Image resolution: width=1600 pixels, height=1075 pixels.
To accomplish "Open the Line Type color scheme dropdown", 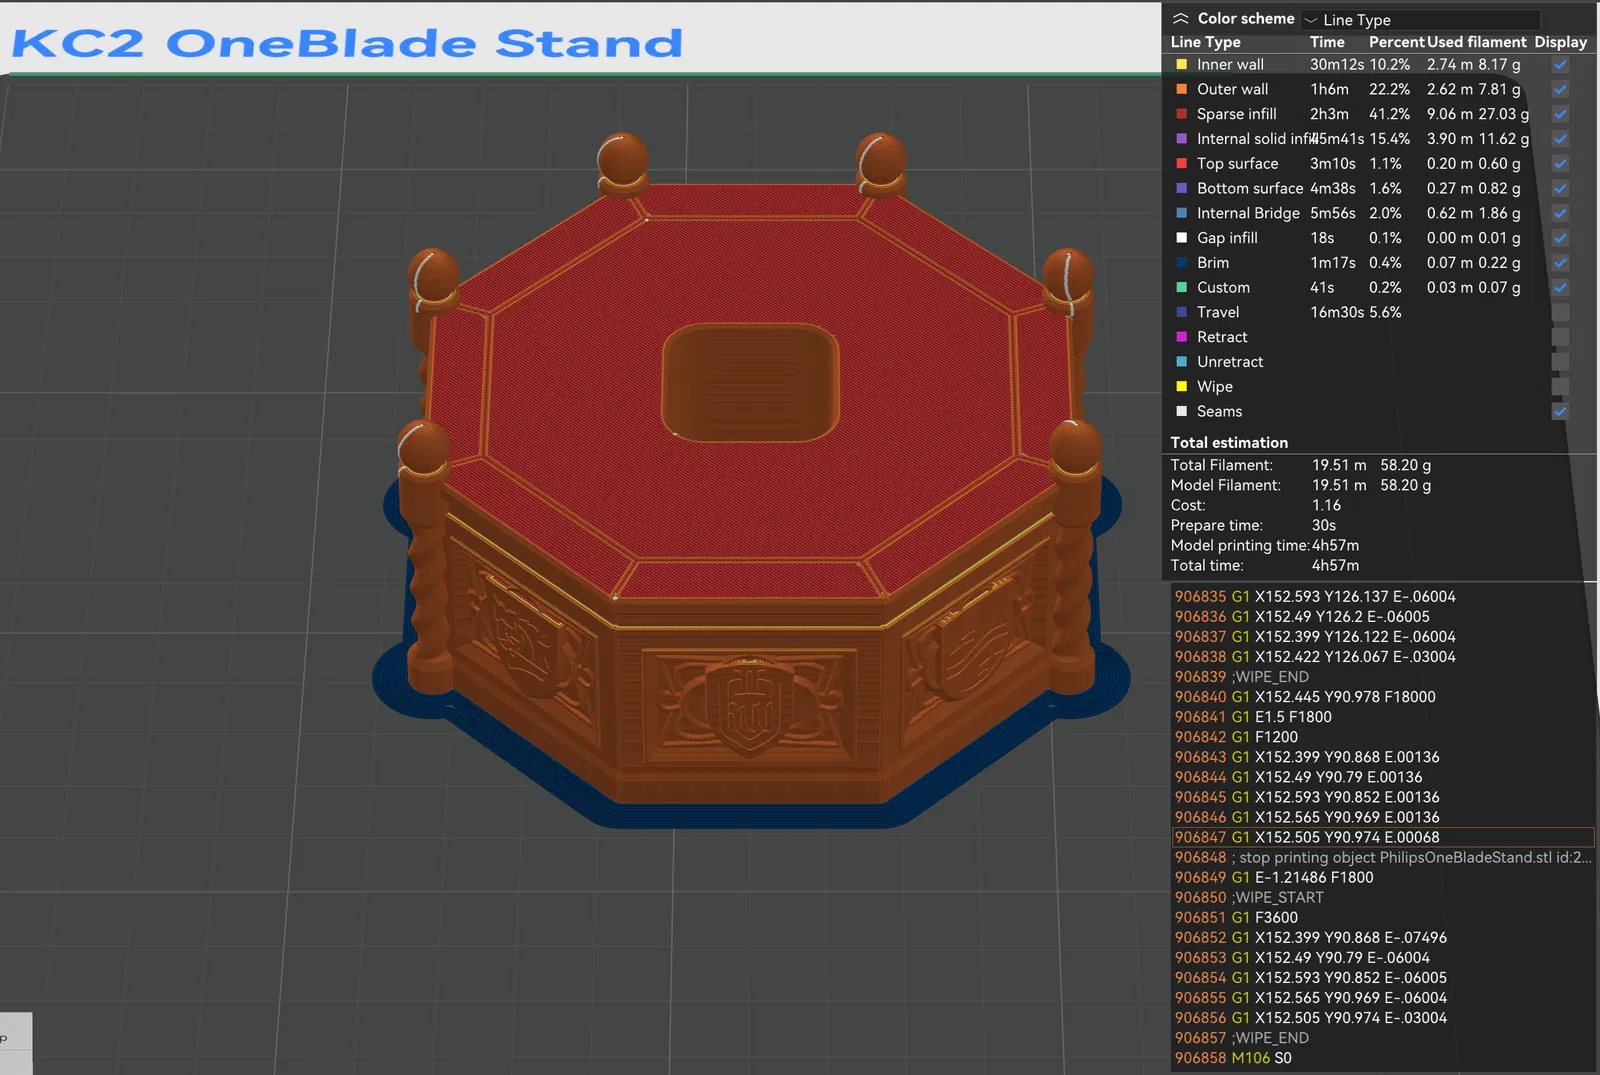I will pos(1420,20).
